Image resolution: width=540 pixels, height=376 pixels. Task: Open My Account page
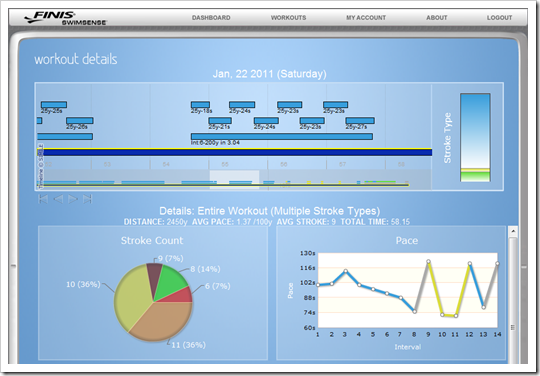(366, 18)
